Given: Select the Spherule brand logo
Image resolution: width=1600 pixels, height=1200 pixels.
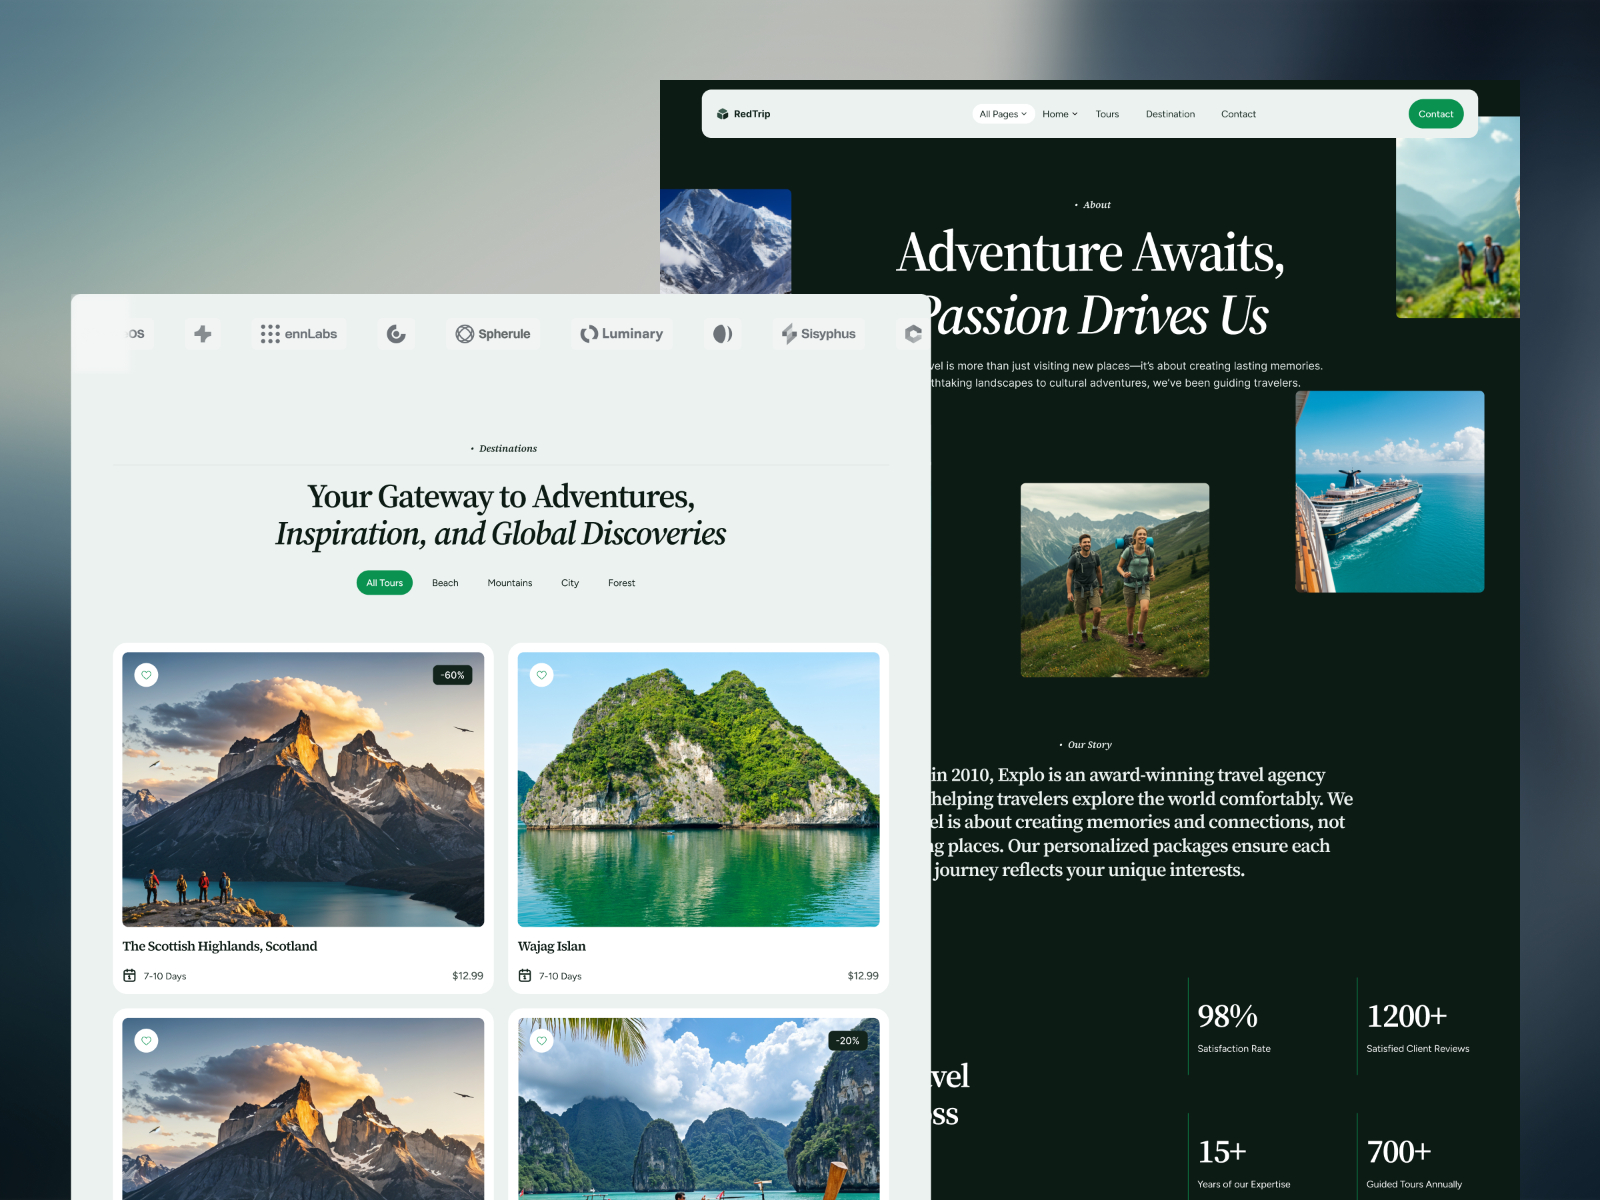Looking at the screenshot, I should [493, 334].
